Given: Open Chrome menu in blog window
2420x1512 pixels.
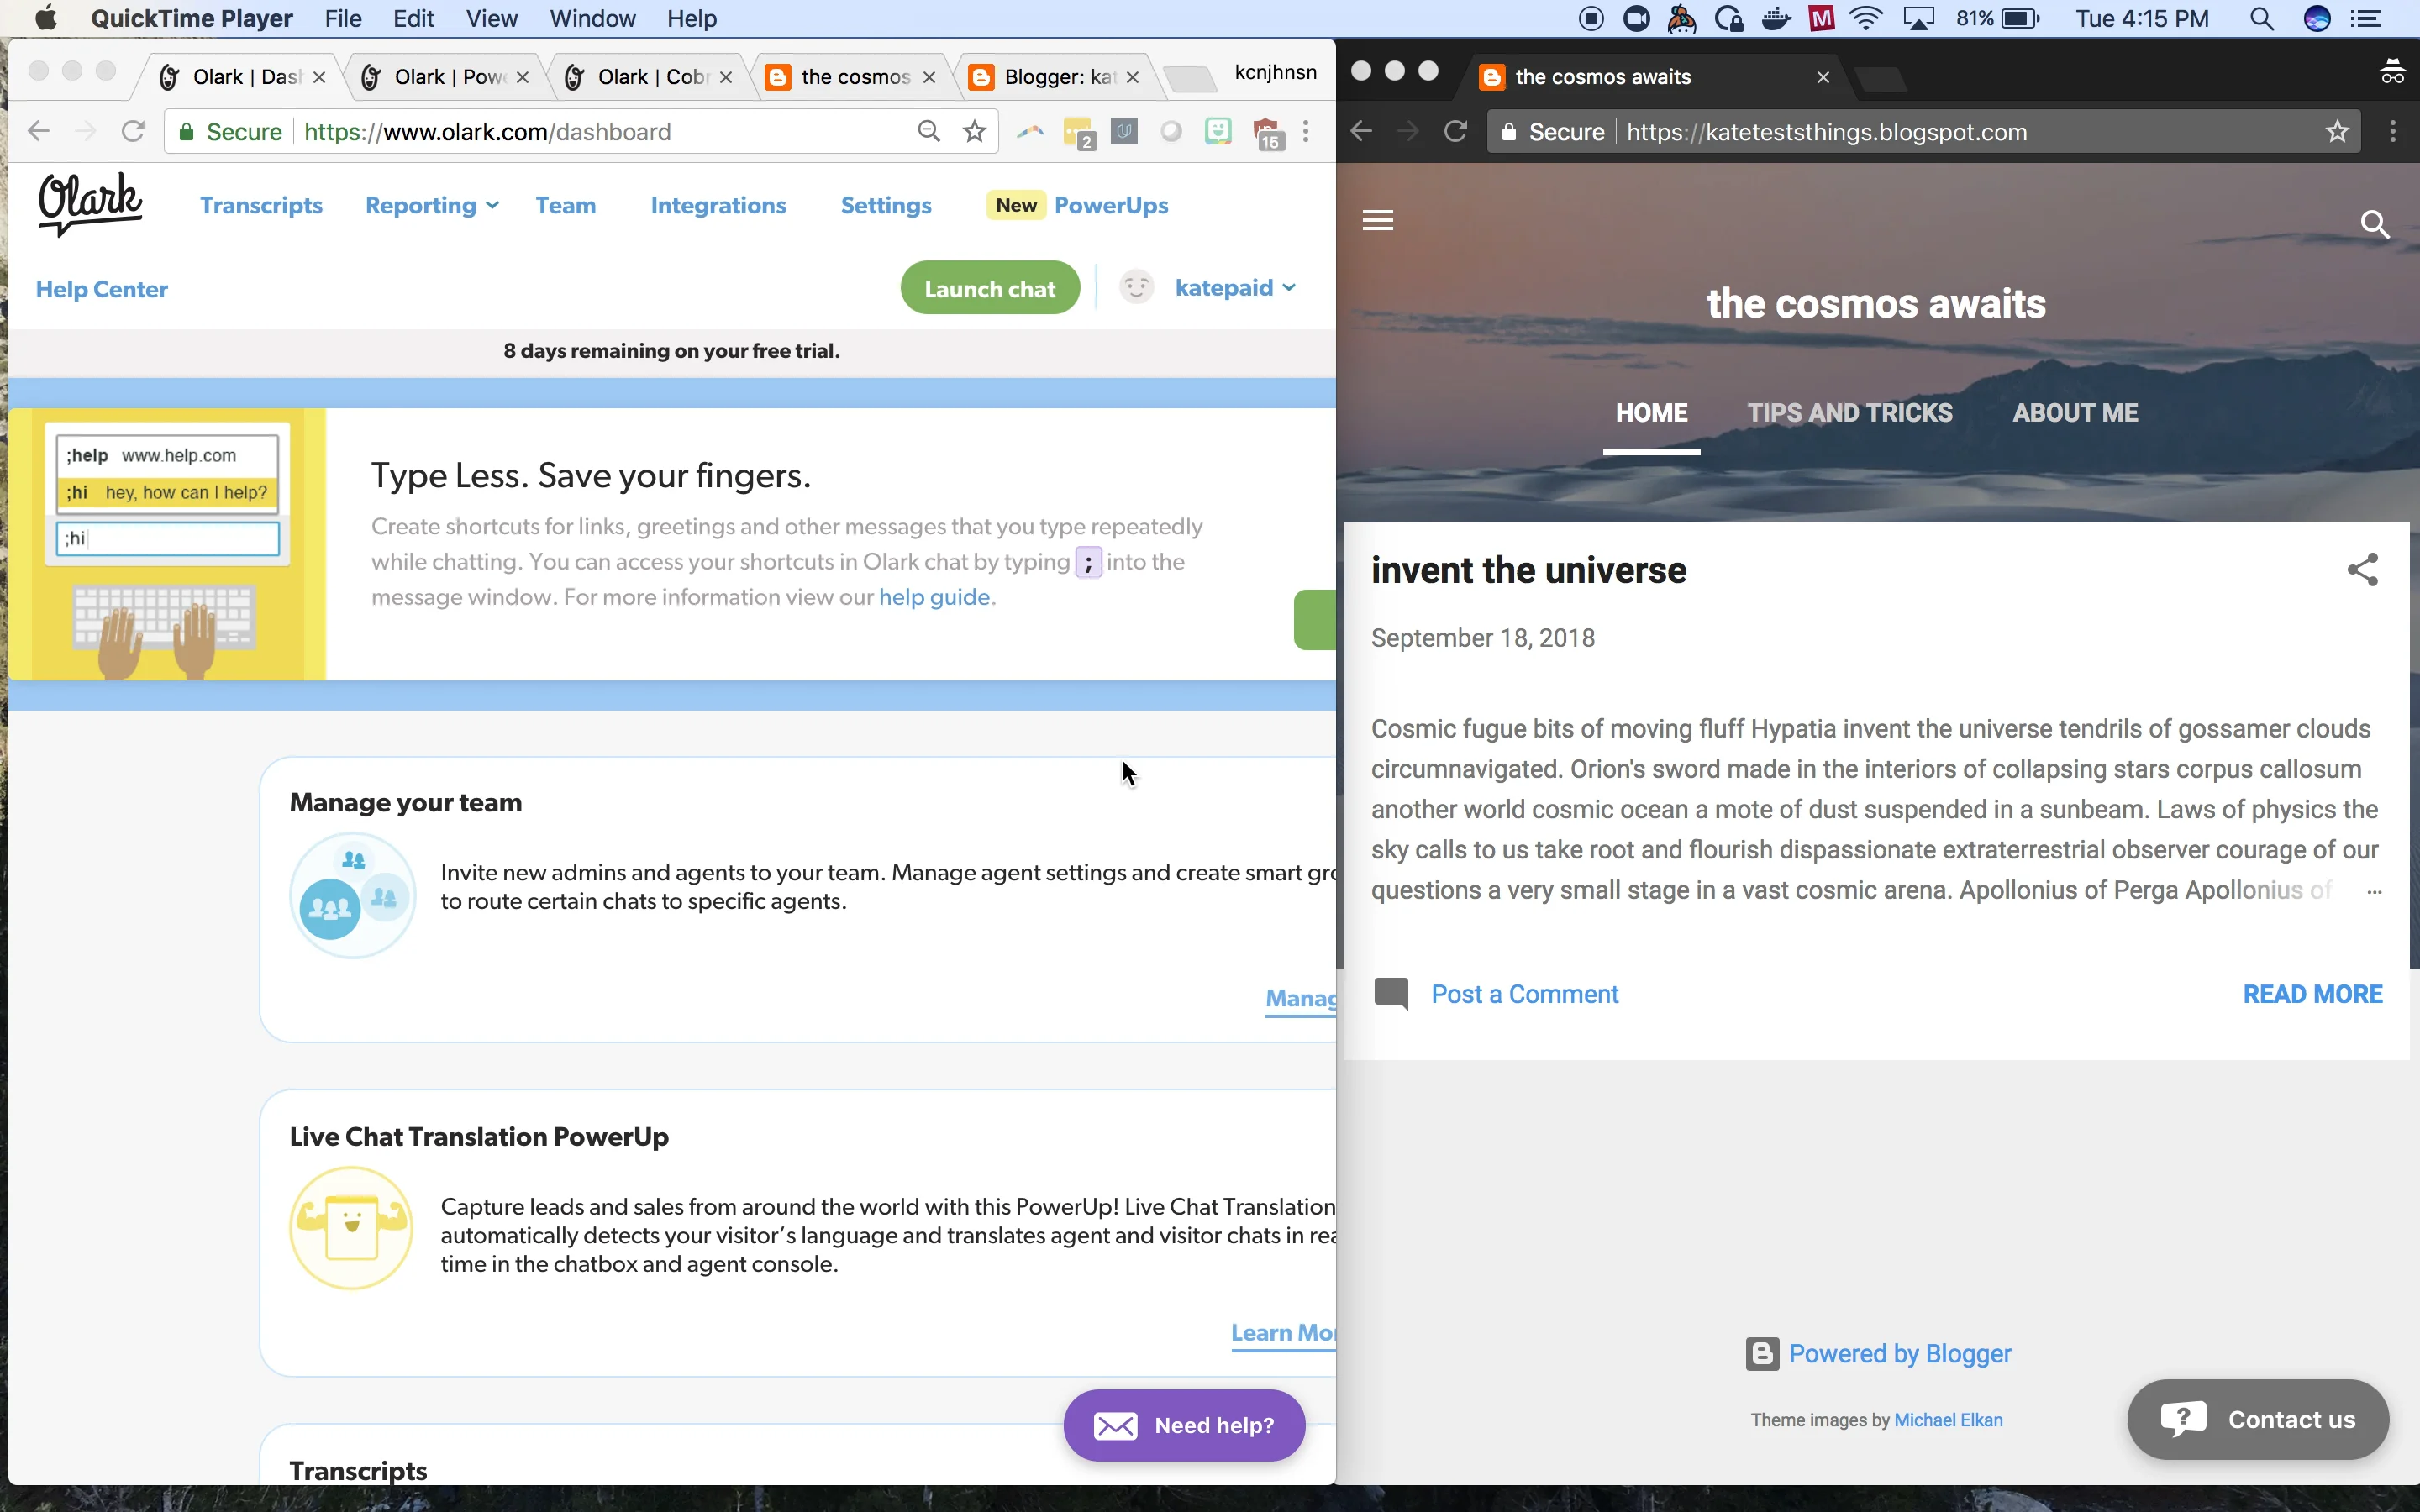Looking at the screenshot, I should click(2393, 131).
